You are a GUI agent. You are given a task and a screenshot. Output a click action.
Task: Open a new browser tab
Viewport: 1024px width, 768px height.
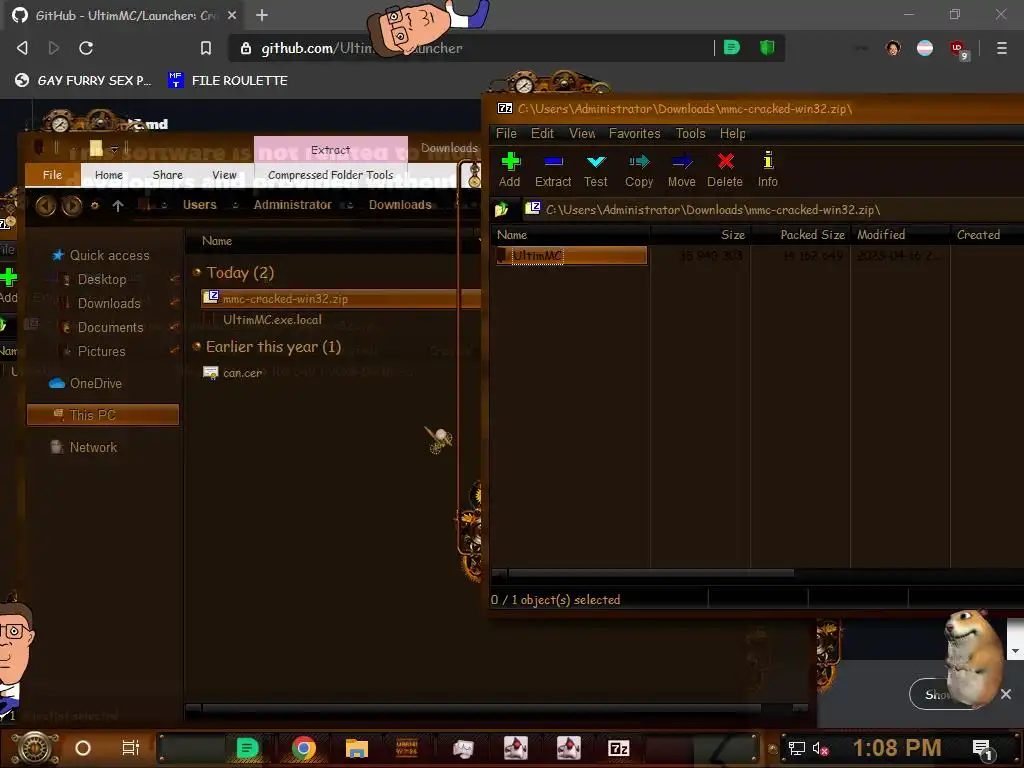pos(262,15)
